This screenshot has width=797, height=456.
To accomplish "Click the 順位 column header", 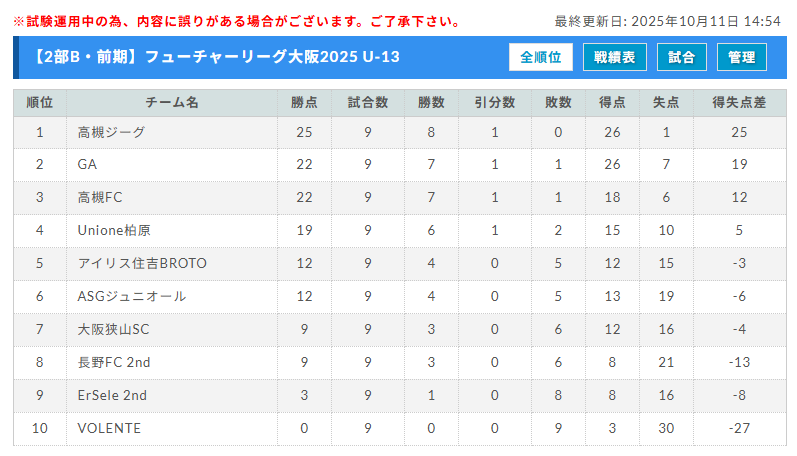I will (40, 103).
